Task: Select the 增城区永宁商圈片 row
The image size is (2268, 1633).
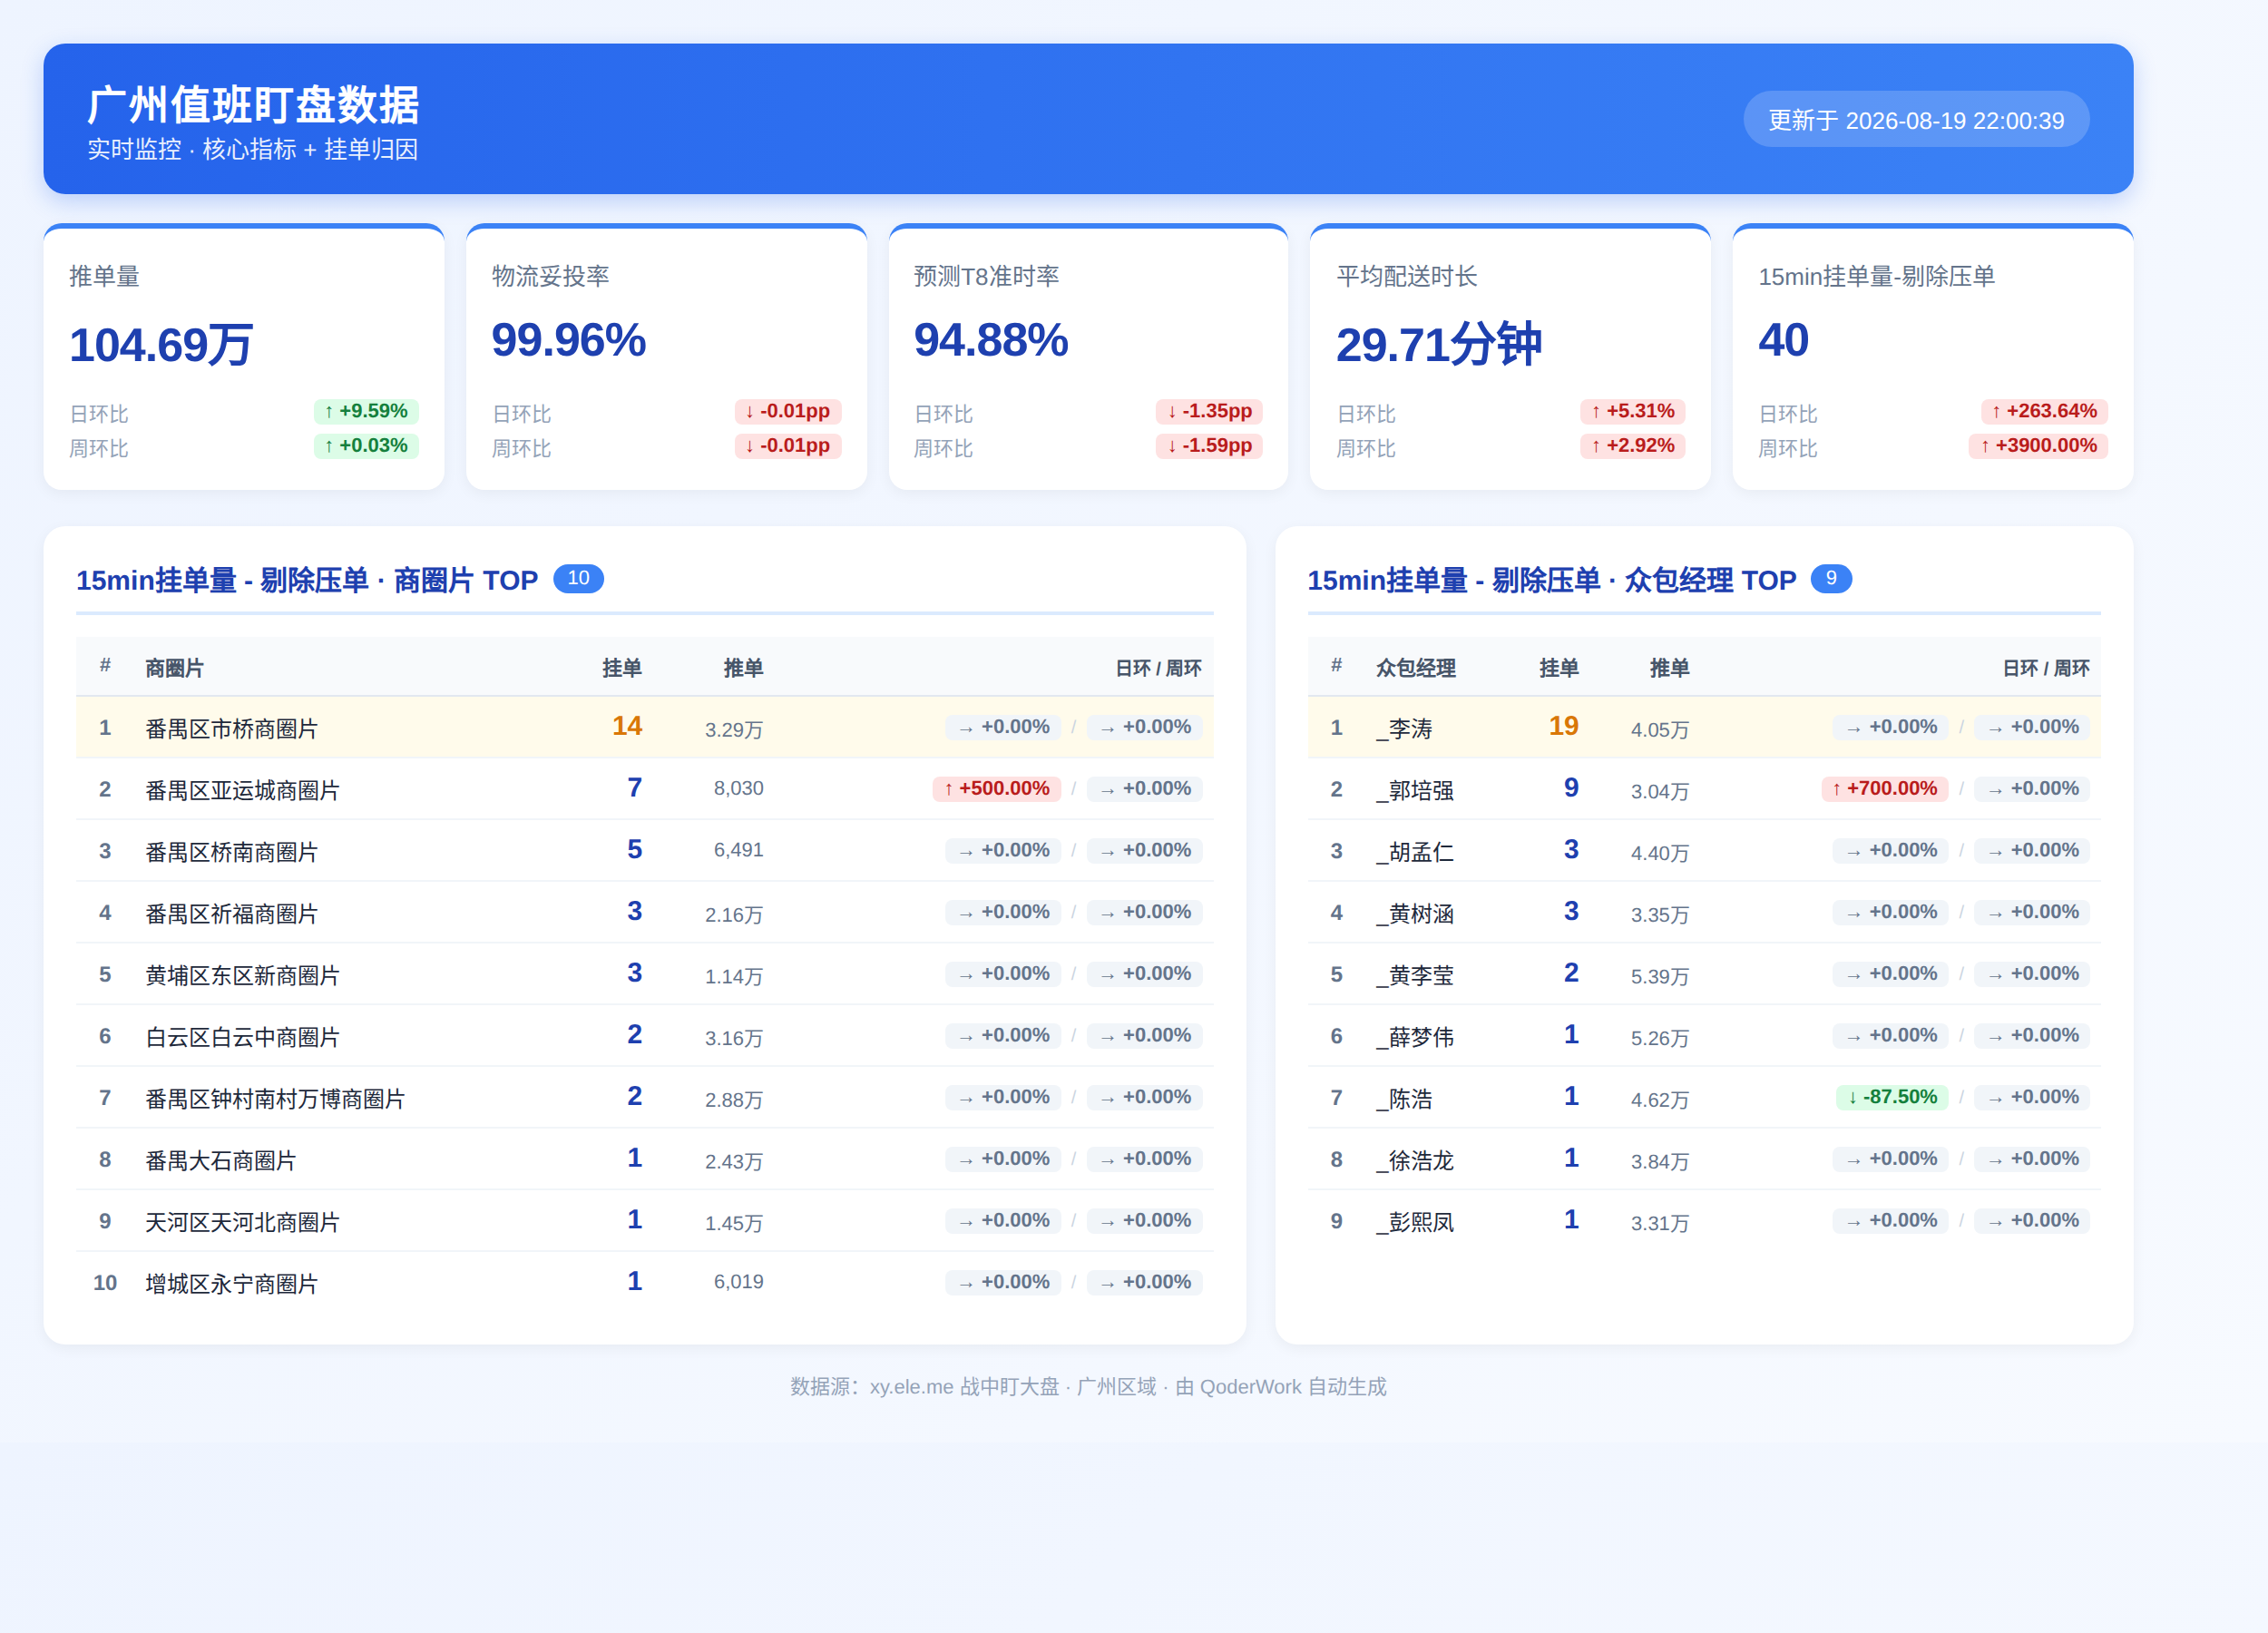Action: pos(645,1282)
